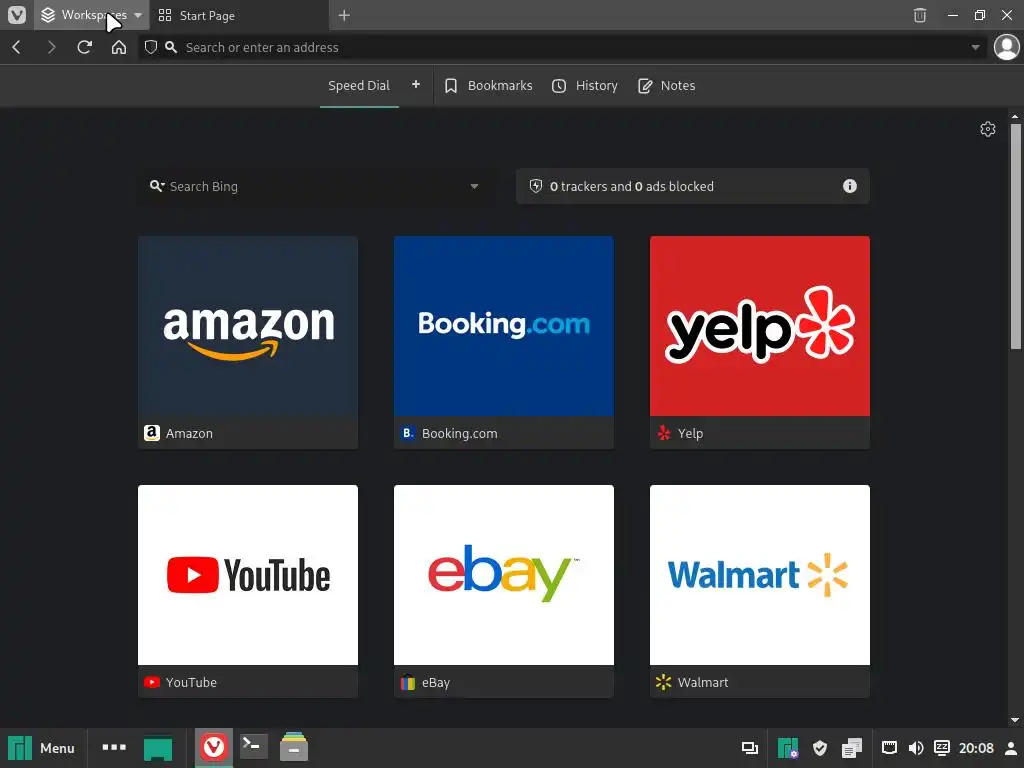1024x768 pixels.
Task: Reload the current page
Action: pos(84,47)
